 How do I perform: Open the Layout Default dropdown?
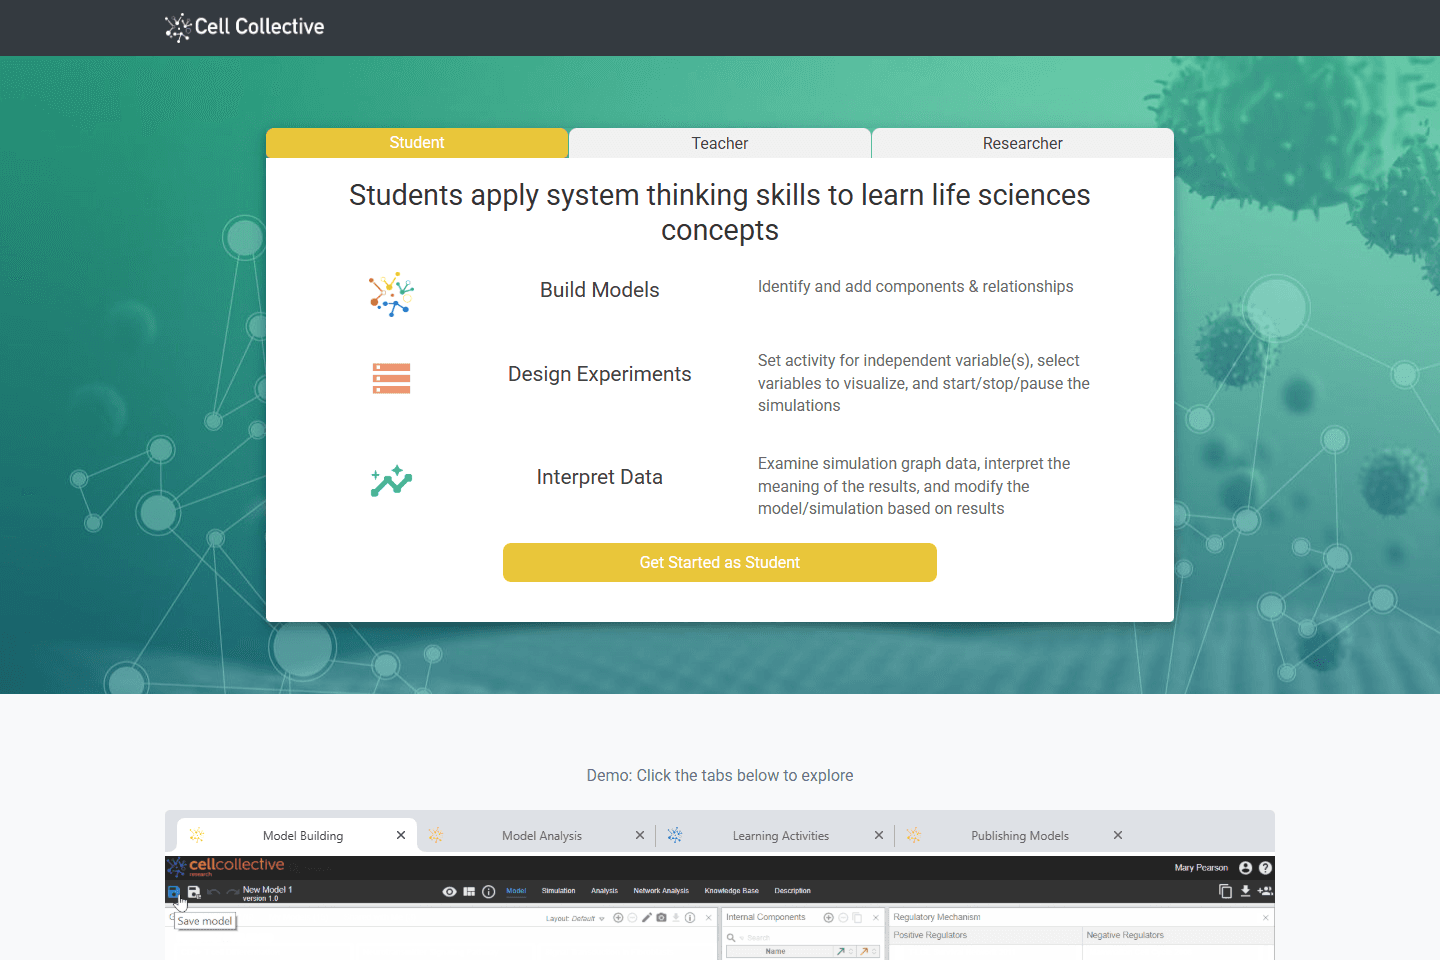tap(575, 918)
